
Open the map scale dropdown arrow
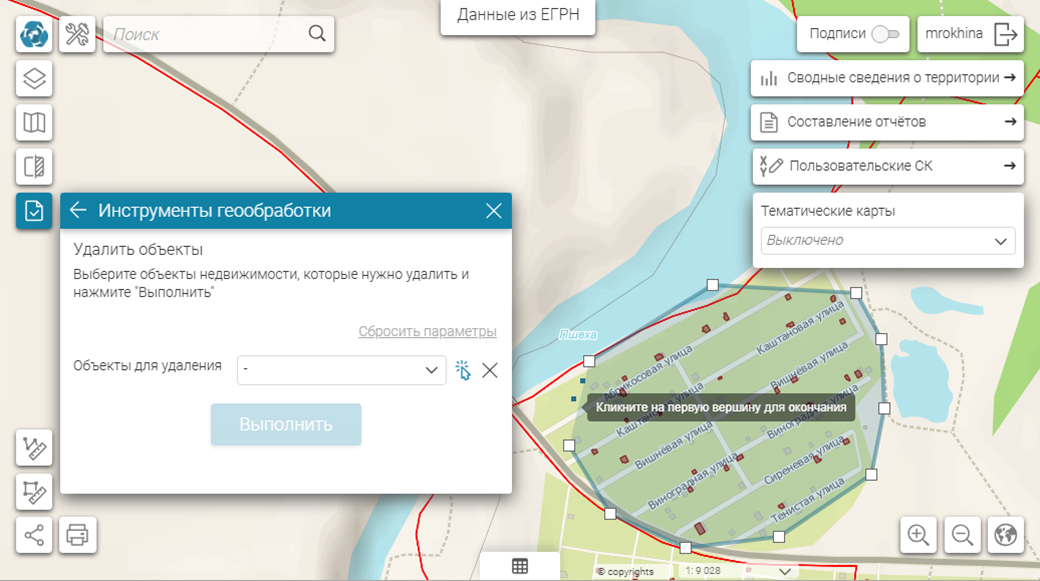[x=786, y=571]
